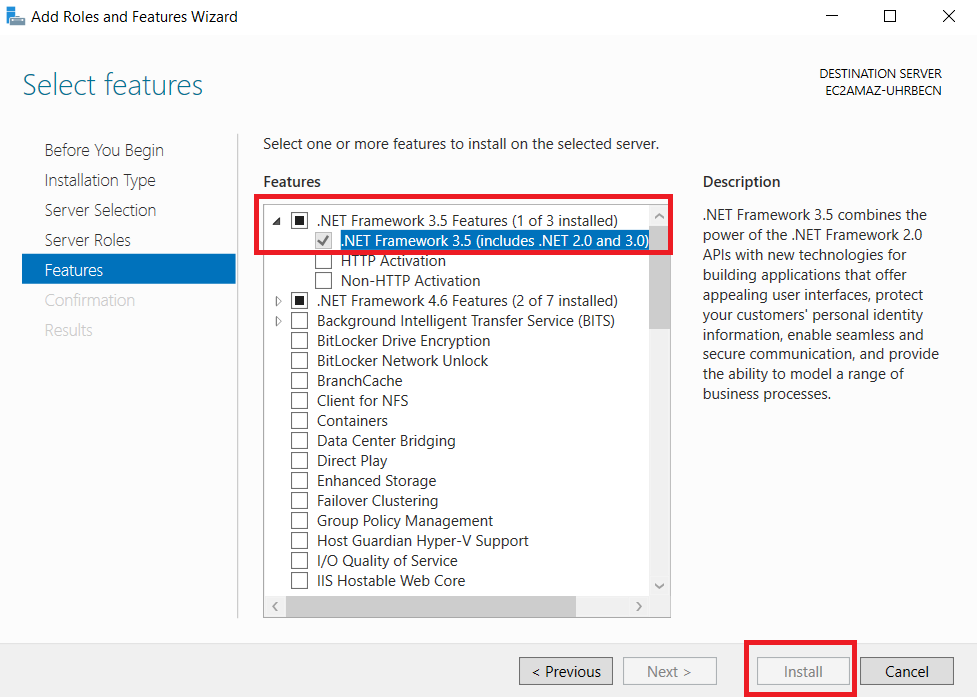Viewport: 977px width, 697px height.
Task: Check the HTTP Activation checkbox
Action: pos(323,260)
